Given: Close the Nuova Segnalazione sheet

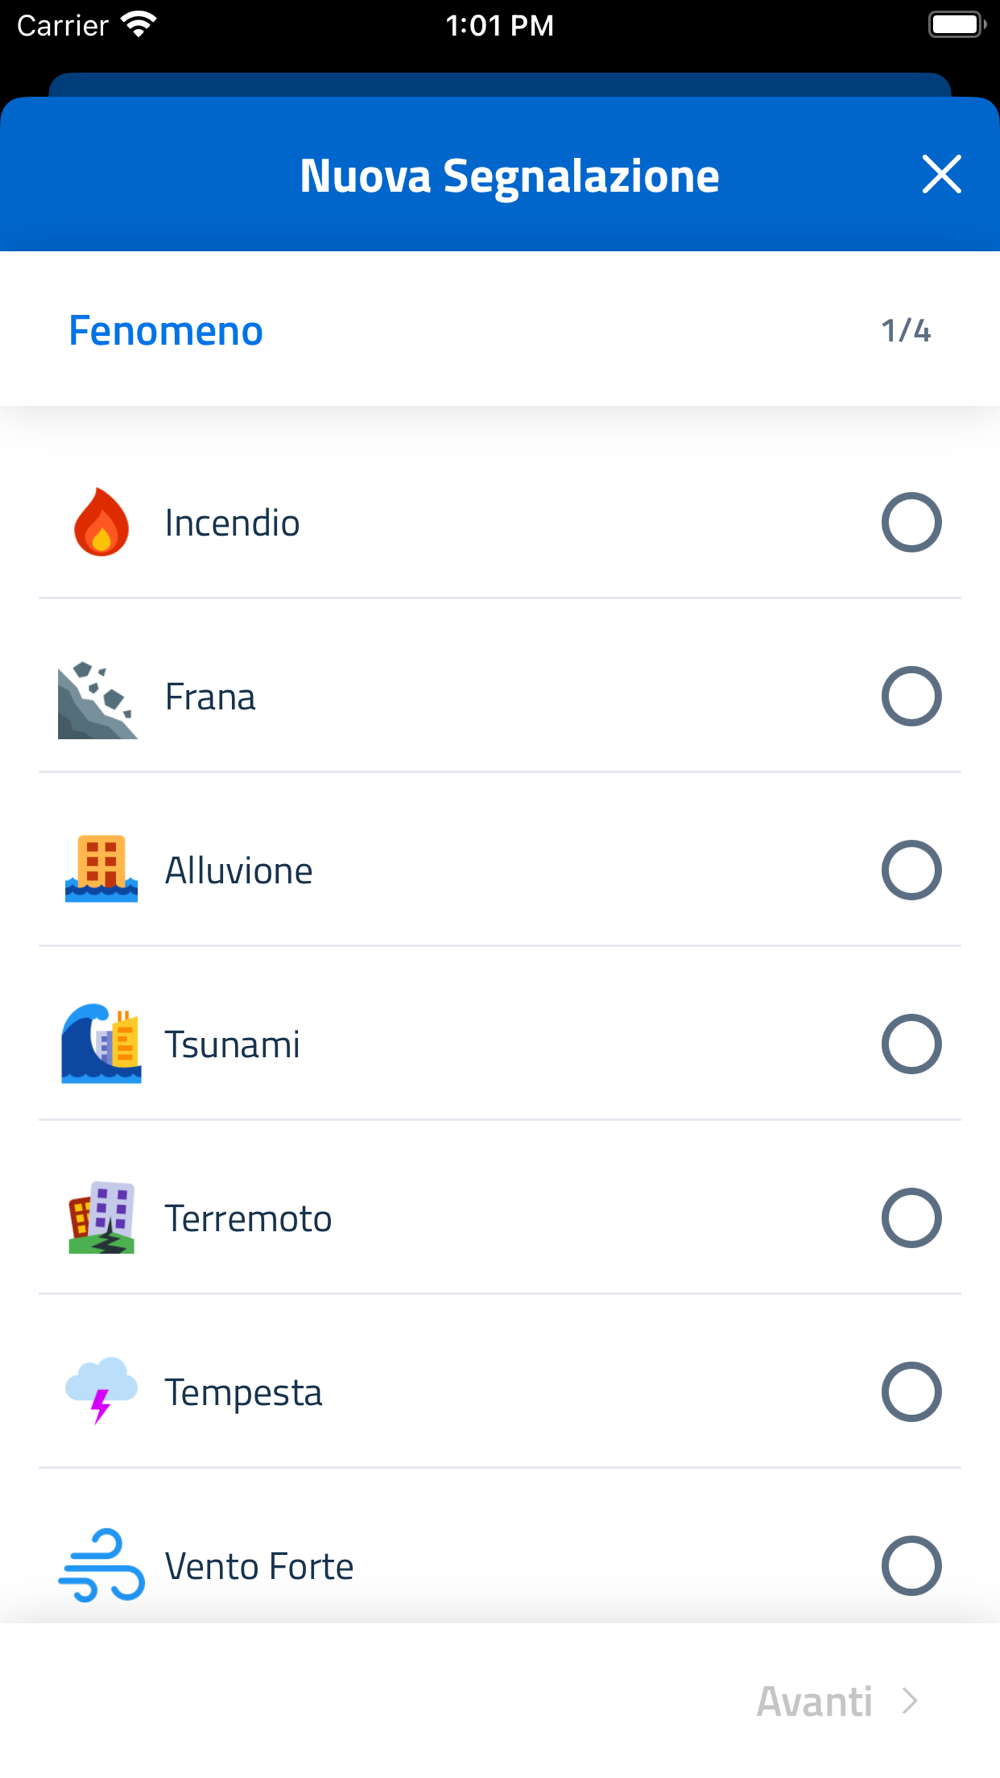Looking at the screenshot, I should tap(941, 175).
